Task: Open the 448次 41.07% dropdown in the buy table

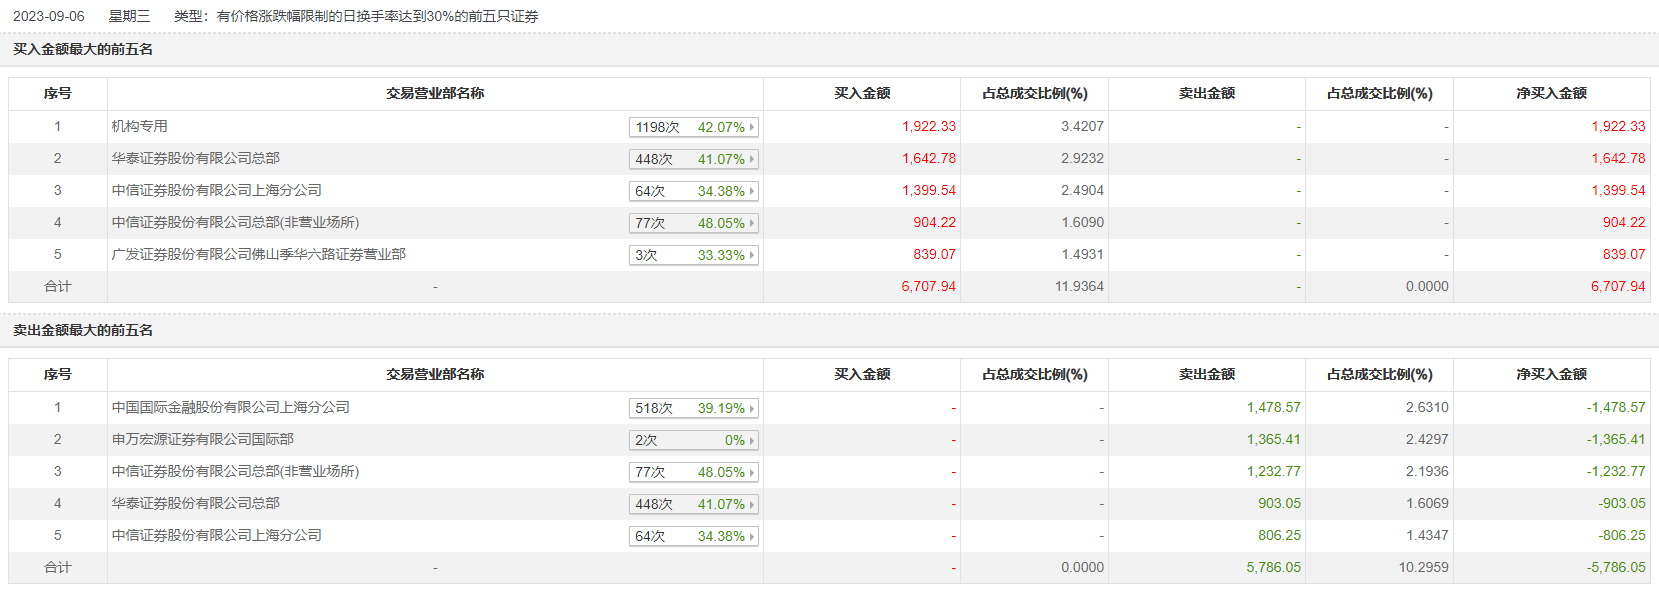Action: click(694, 159)
